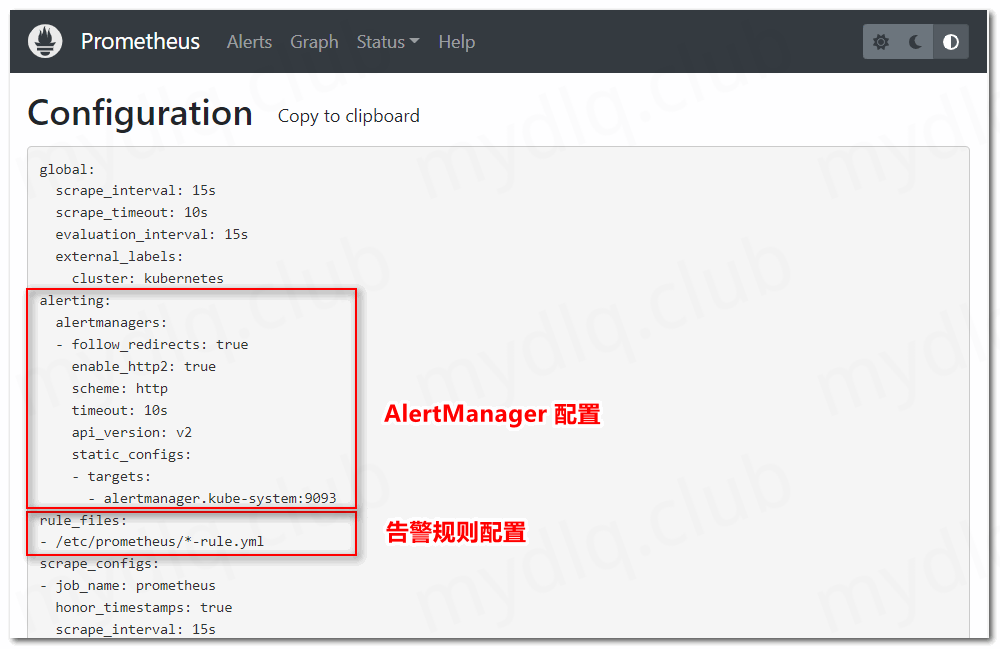Click 'scheme: http' line
This screenshot has height=649, width=1000.
(x=120, y=388)
